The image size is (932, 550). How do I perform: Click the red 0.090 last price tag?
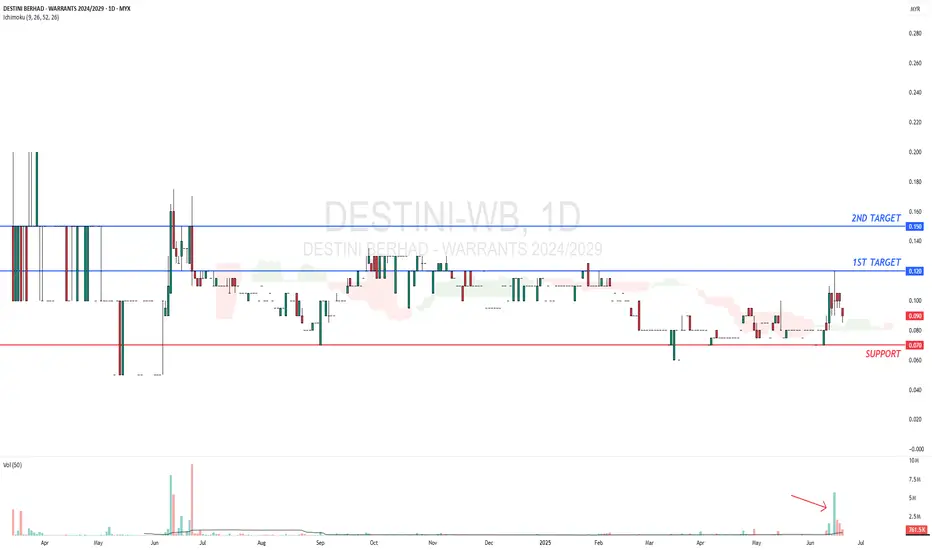pyautogui.click(x=915, y=316)
